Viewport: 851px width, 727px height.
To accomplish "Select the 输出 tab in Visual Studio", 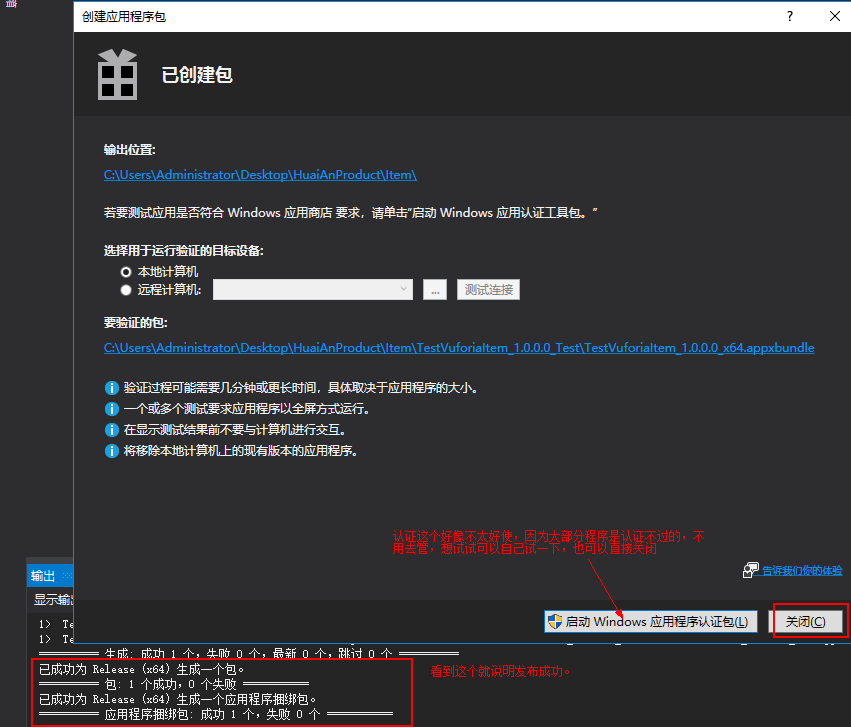I will (43, 576).
